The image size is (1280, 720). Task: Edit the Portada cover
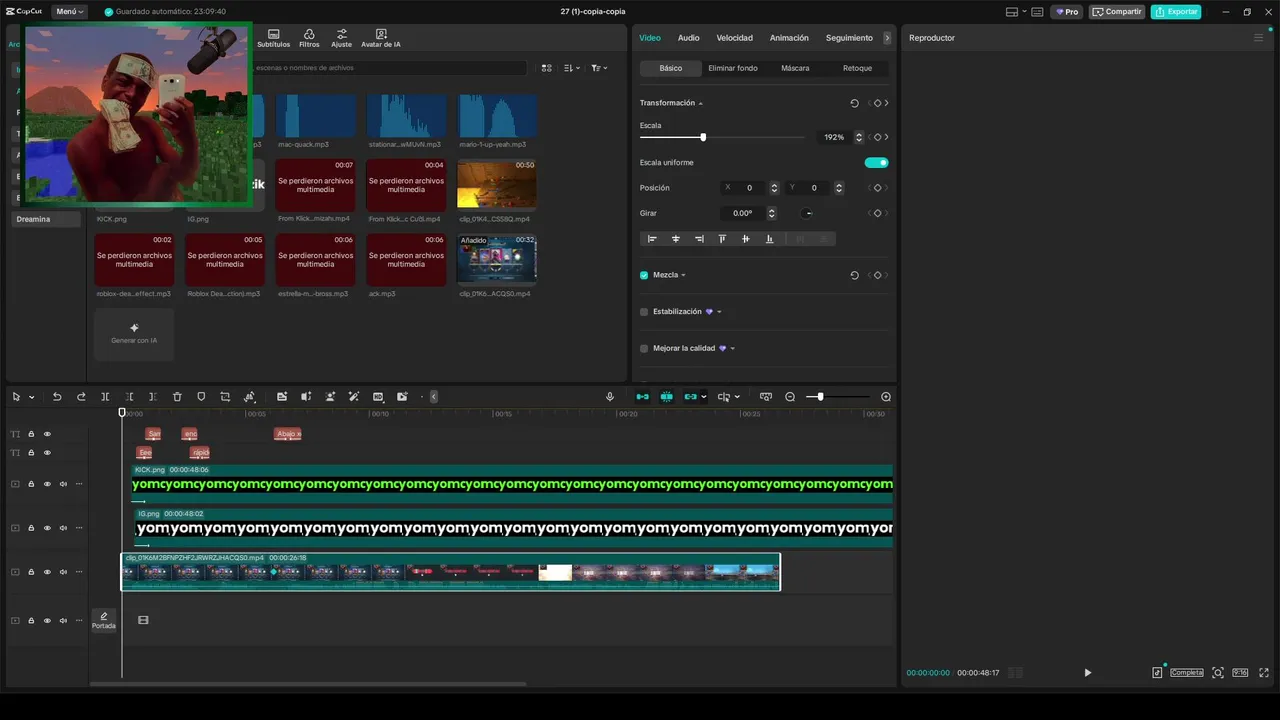(104, 620)
